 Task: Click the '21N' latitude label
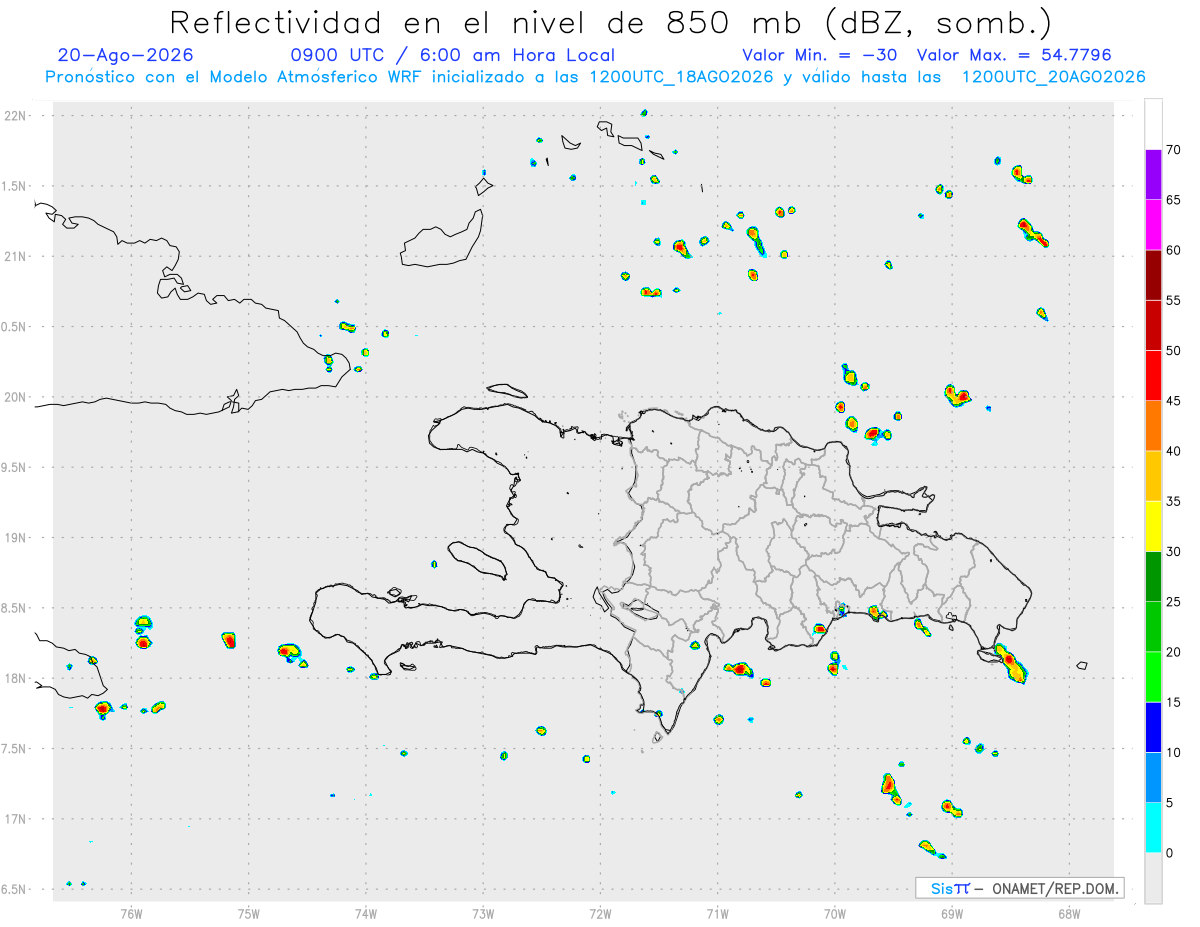[x=17, y=257]
